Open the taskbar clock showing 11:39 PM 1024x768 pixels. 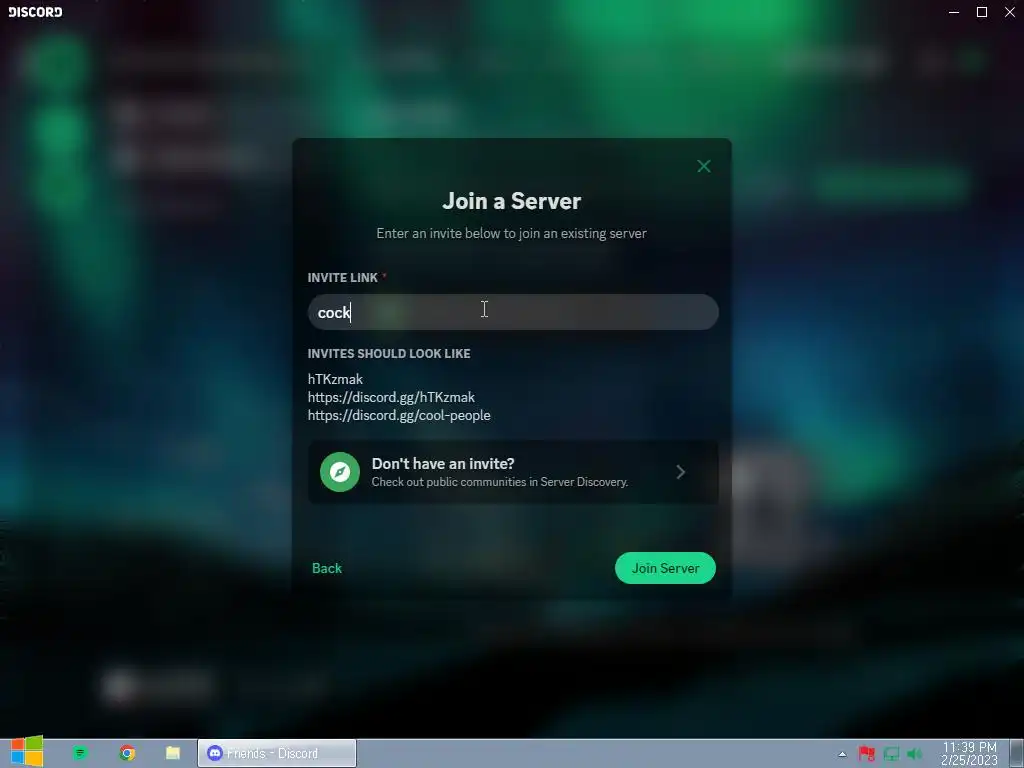pyautogui.click(x=969, y=754)
